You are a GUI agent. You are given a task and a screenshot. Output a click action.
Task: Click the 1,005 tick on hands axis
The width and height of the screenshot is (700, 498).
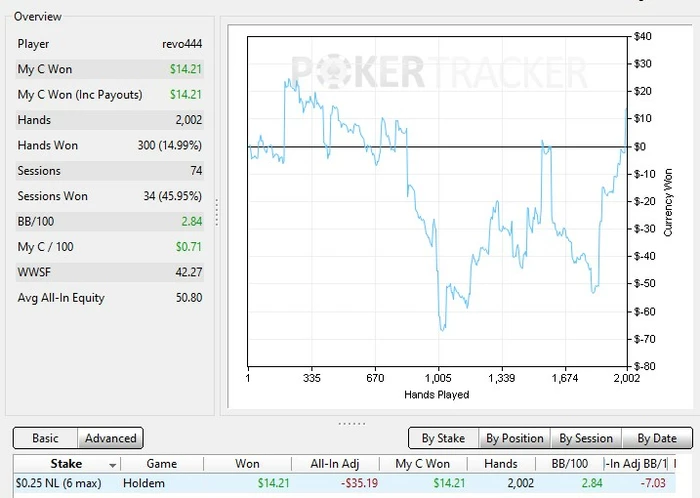point(438,378)
